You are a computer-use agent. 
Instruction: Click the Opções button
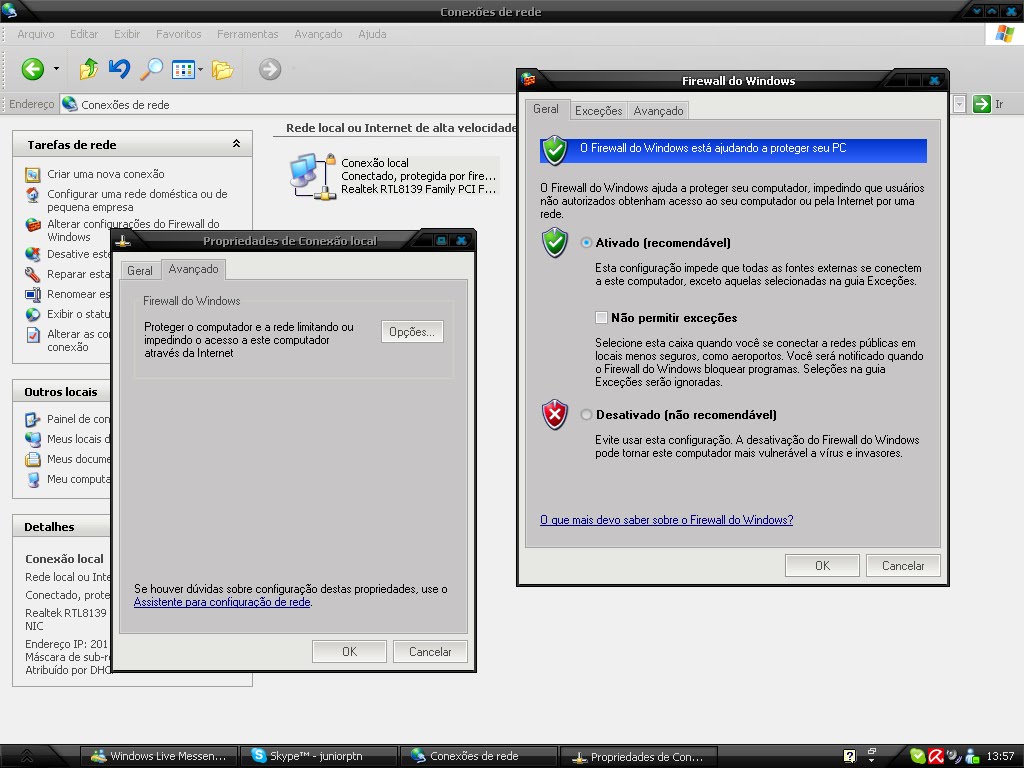411,331
